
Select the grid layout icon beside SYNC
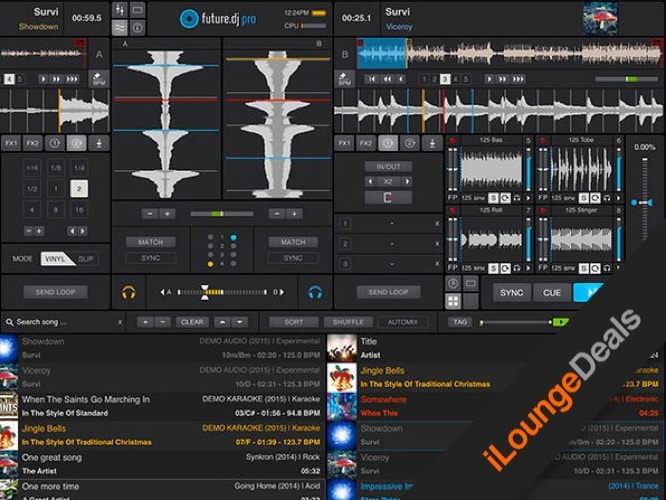coord(453,301)
